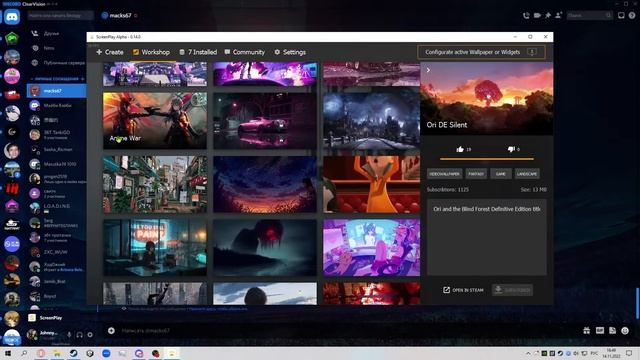Click the thumbs up like icon

coord(460,149)
